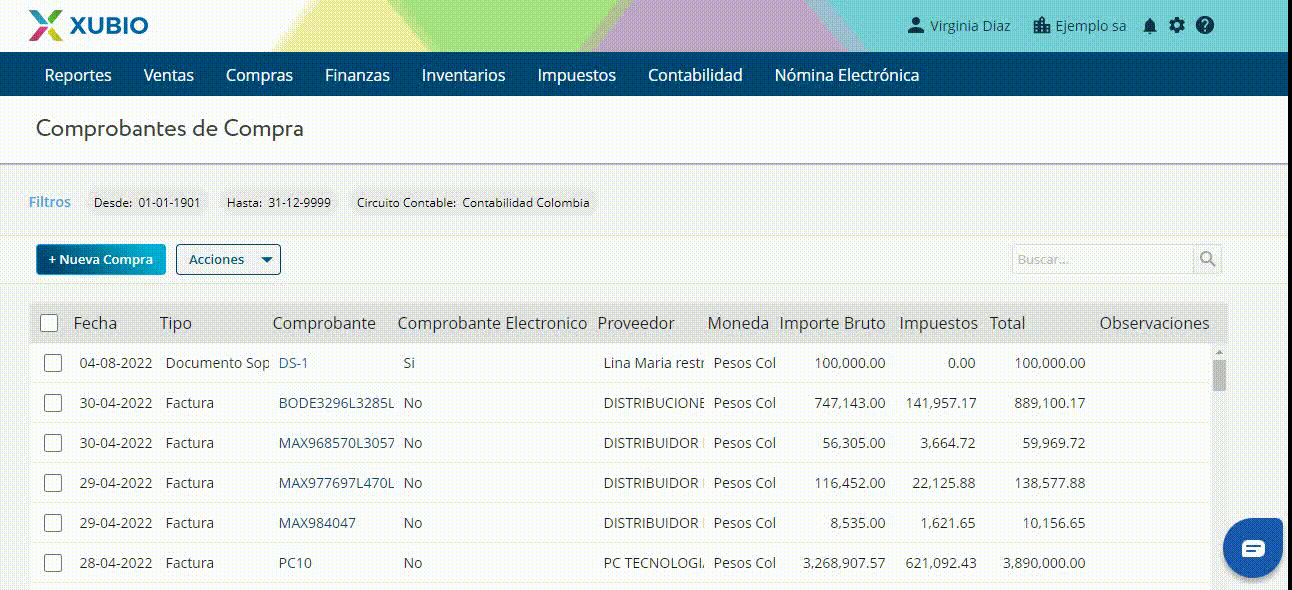Screen dimensions: 1292x590
Task: Click the Hasta 31-12-9999 filter chip
Action: pyautogui.click(x=279, y=202)
